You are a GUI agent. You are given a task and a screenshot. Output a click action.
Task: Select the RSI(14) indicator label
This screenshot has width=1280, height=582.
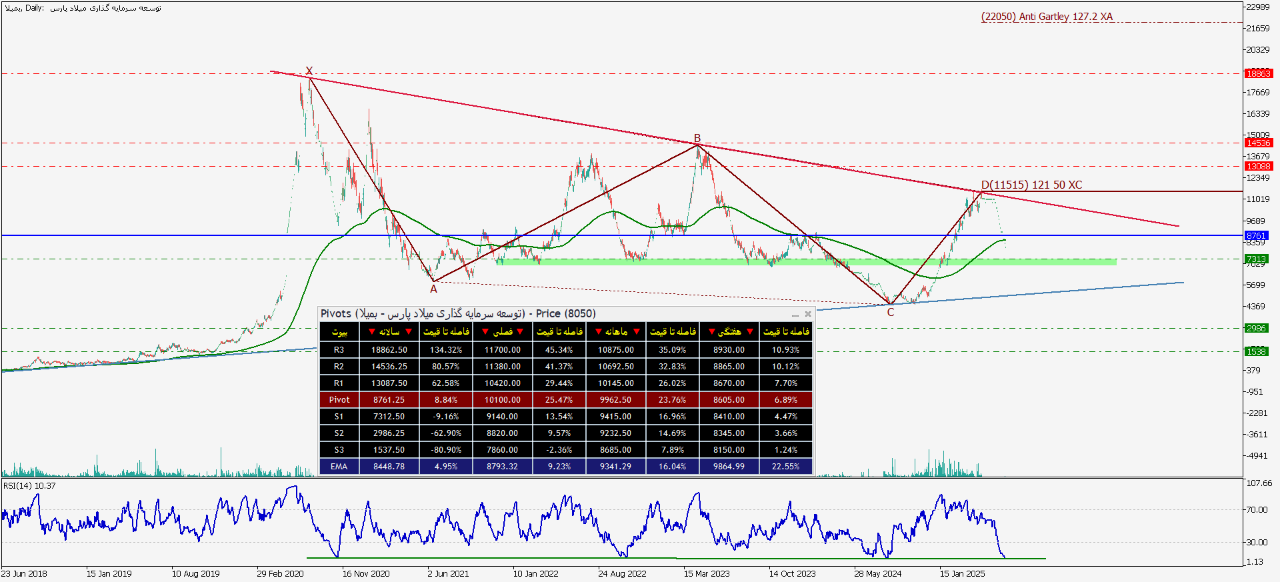28,486
